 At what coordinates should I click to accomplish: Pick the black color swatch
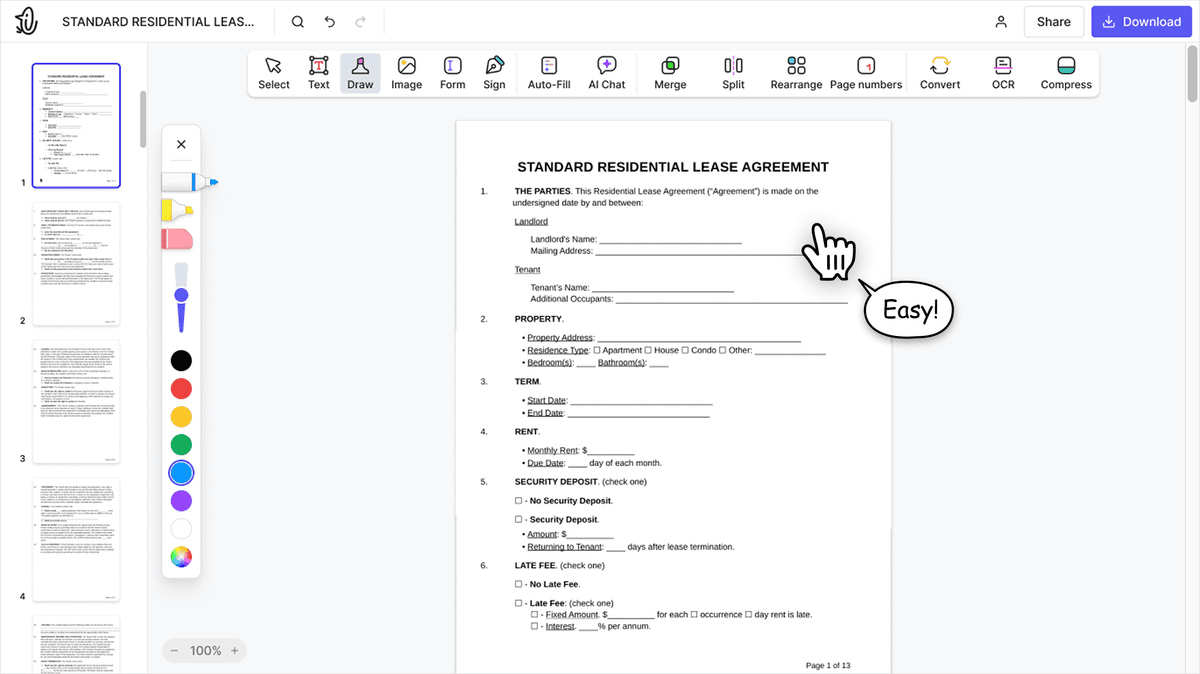[181, 361]
